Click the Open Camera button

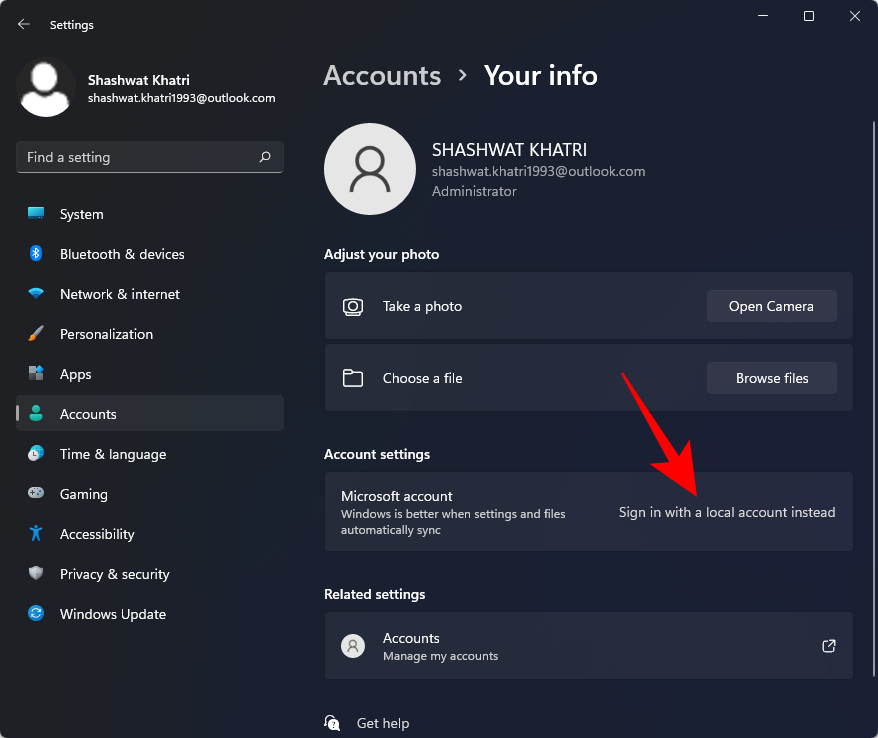(771, 306)
